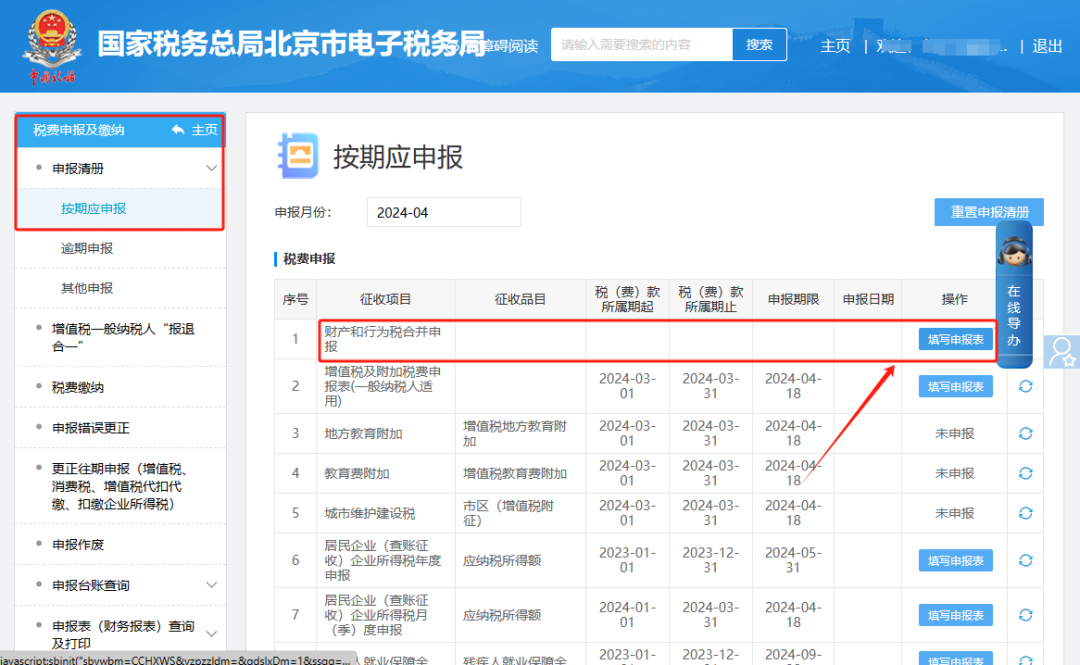Click the 按期应申报 page title icon

(x=298, y=156)
